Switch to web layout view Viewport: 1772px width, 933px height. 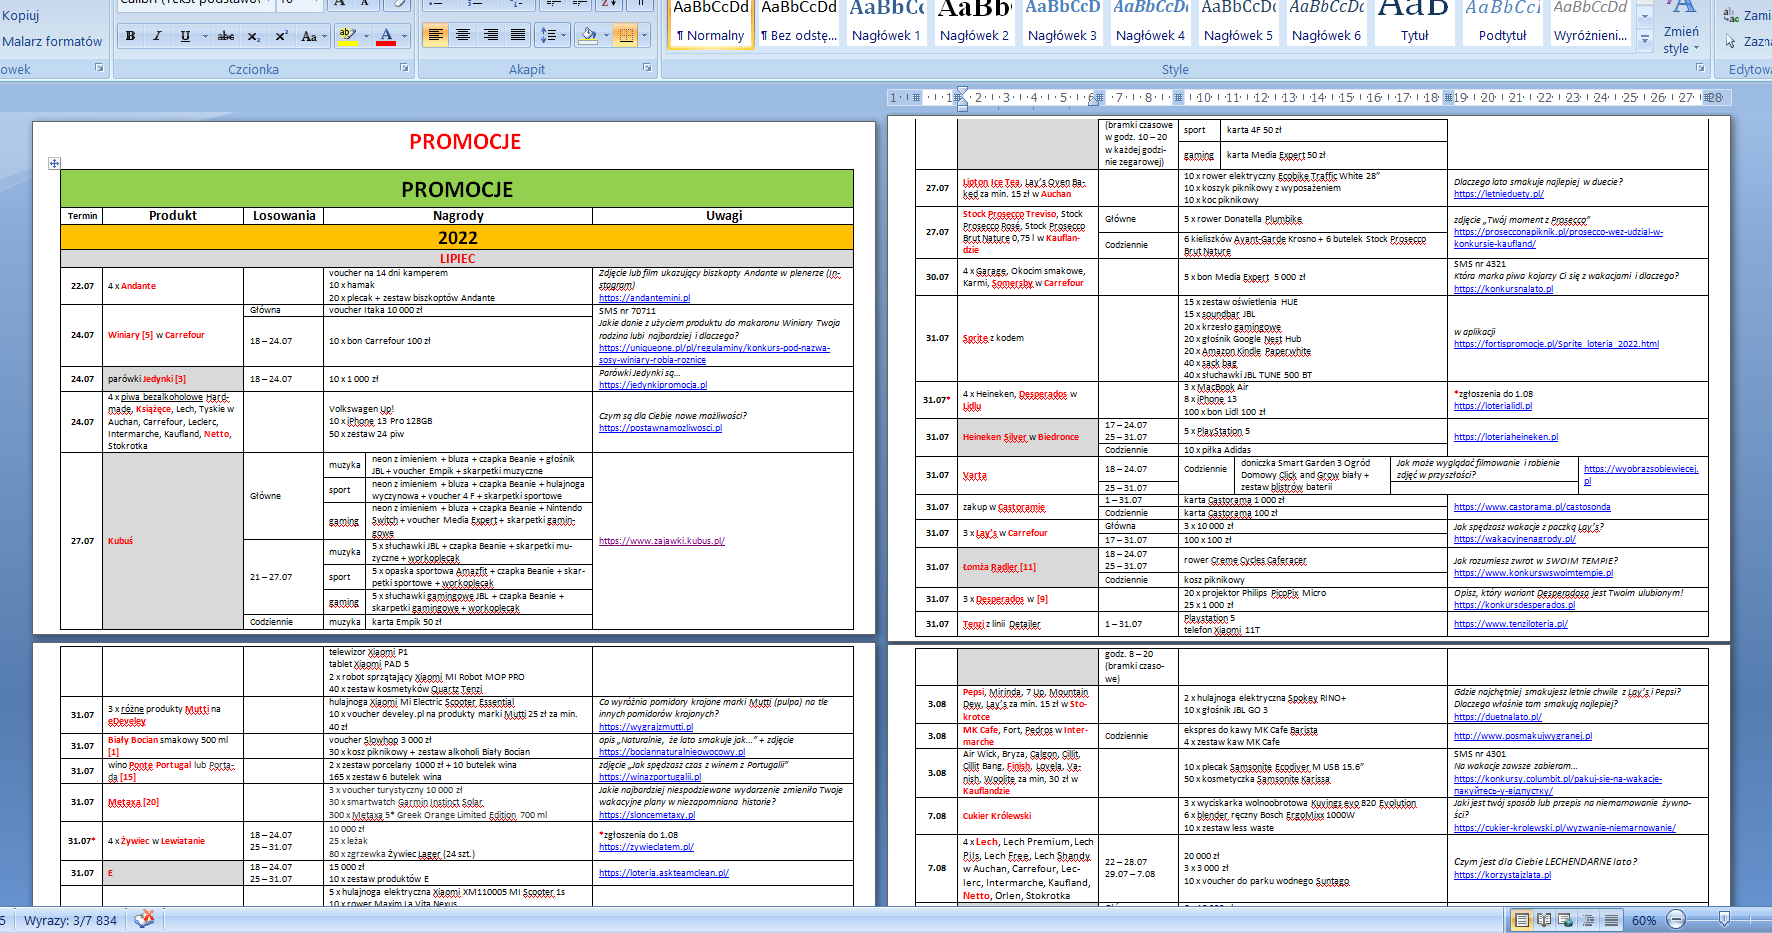coord(1567,920)
